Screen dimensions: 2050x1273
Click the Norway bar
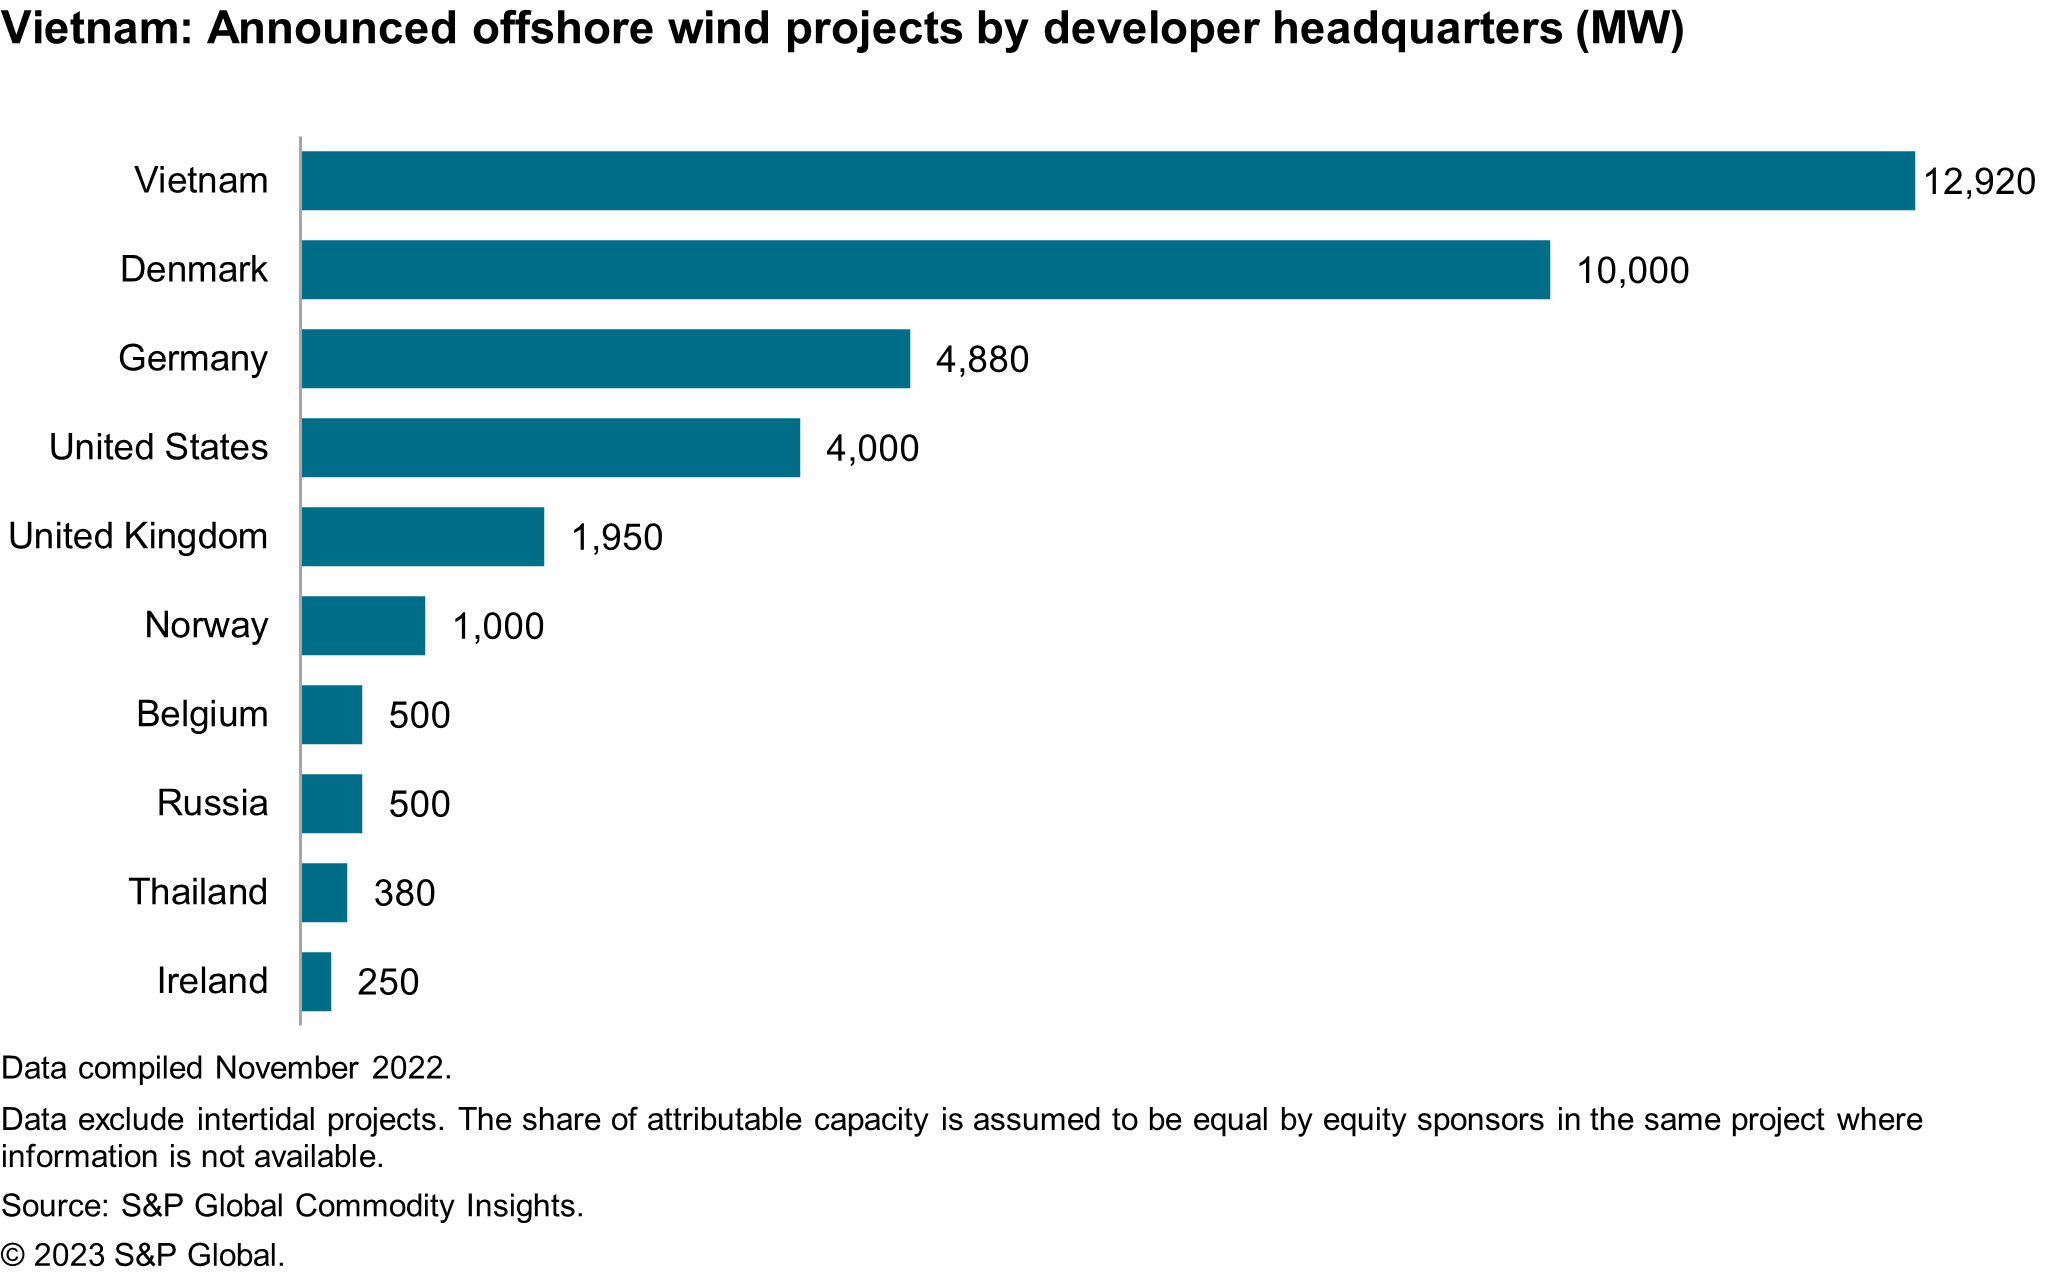363,626
